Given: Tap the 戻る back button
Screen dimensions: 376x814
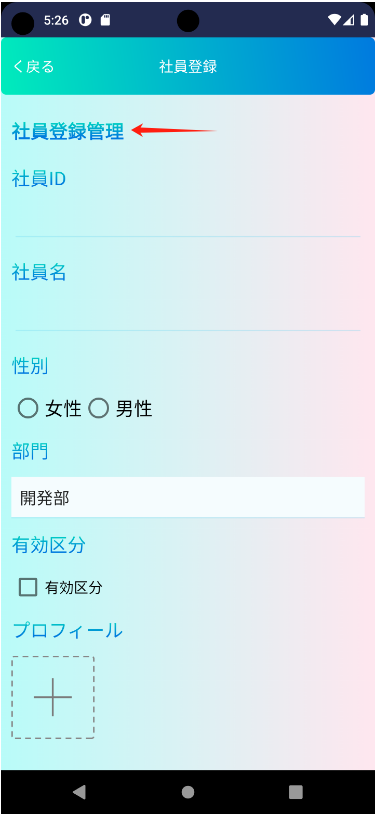Looking at the screenshot, I should pyautogui.click(x=34, y=66).
